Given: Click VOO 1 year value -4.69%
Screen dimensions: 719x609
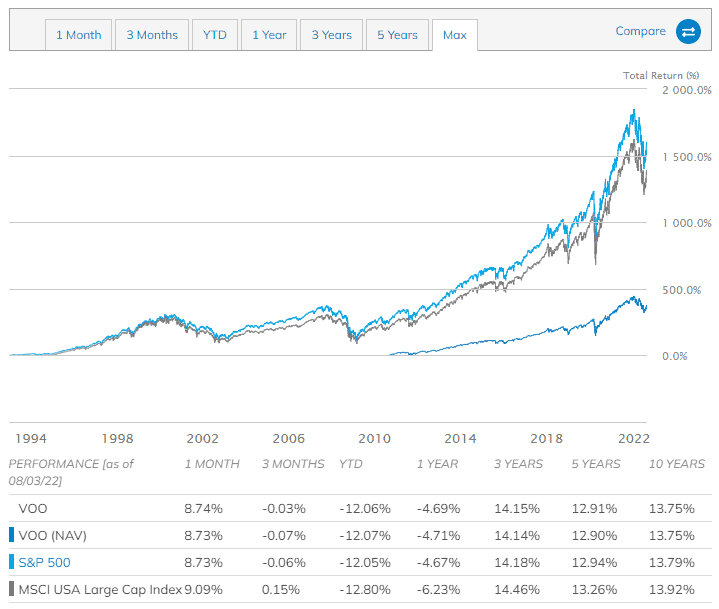Looking at the screenshot, I should click(x=438, y=509).
